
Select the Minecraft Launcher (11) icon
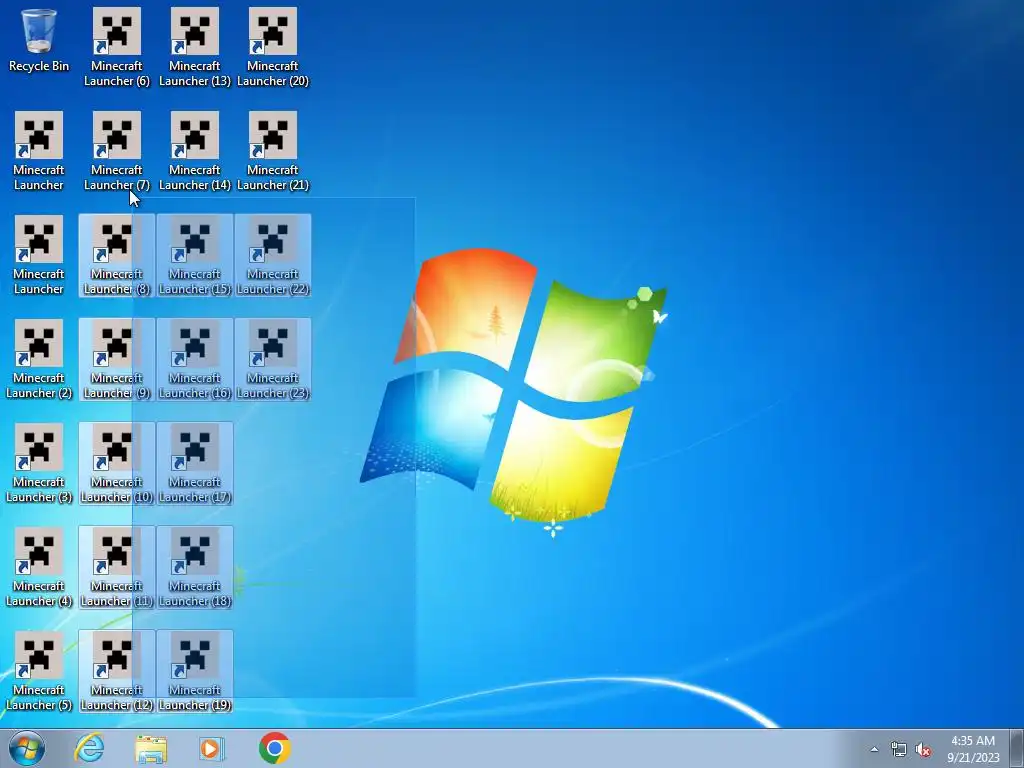(117, 568)
